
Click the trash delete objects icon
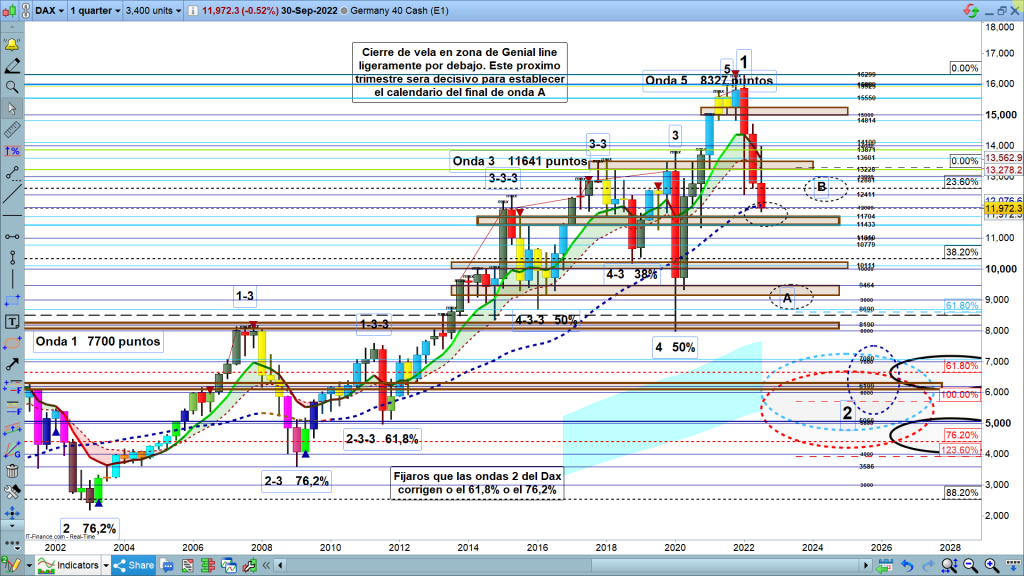(x=13, y=471)
